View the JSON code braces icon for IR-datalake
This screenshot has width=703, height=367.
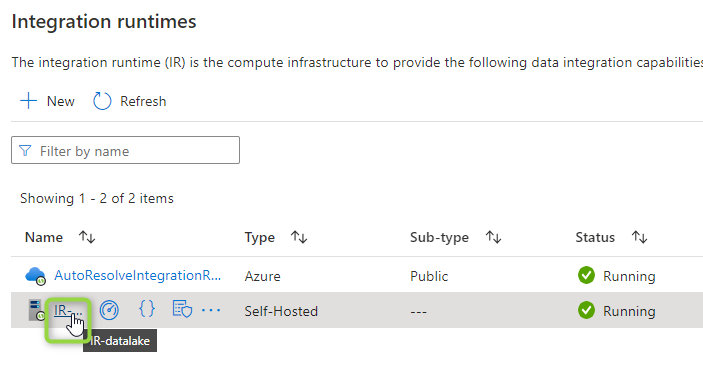pyautogui.click(x=147, y=309)
